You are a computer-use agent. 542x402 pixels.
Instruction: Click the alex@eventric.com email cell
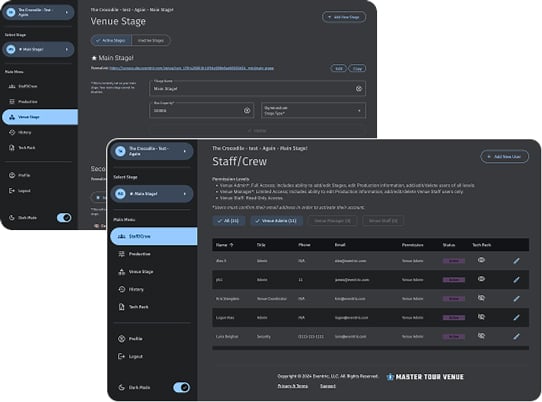click(x=350, y=261)
